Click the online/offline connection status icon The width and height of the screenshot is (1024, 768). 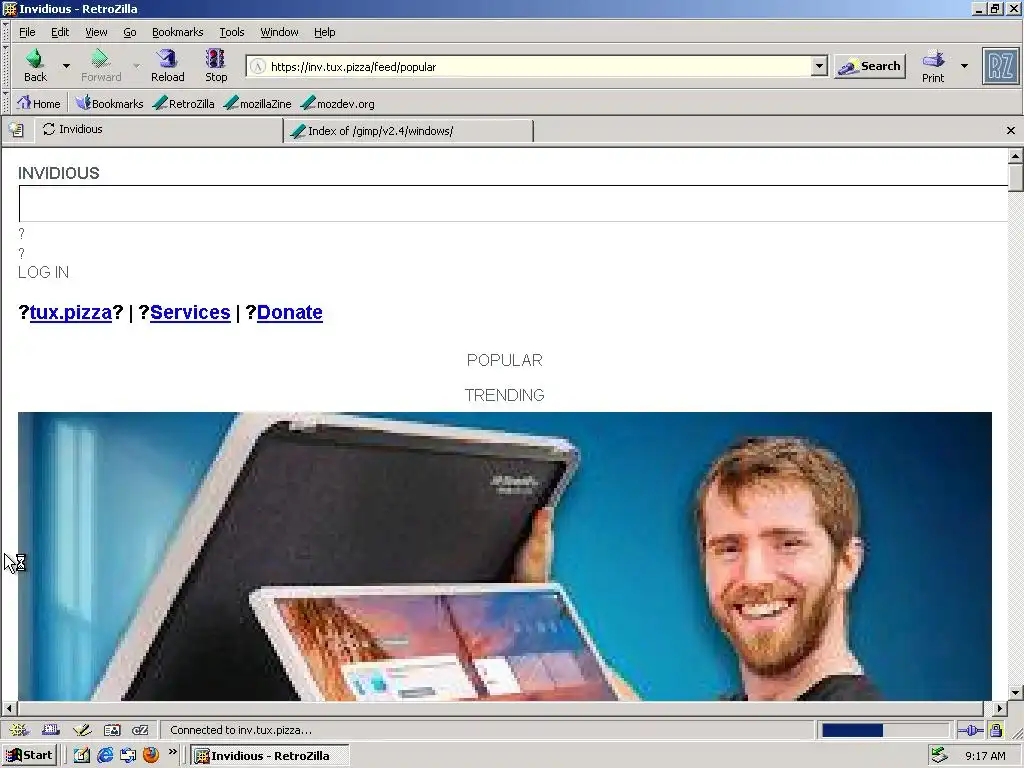coord(970,730)
